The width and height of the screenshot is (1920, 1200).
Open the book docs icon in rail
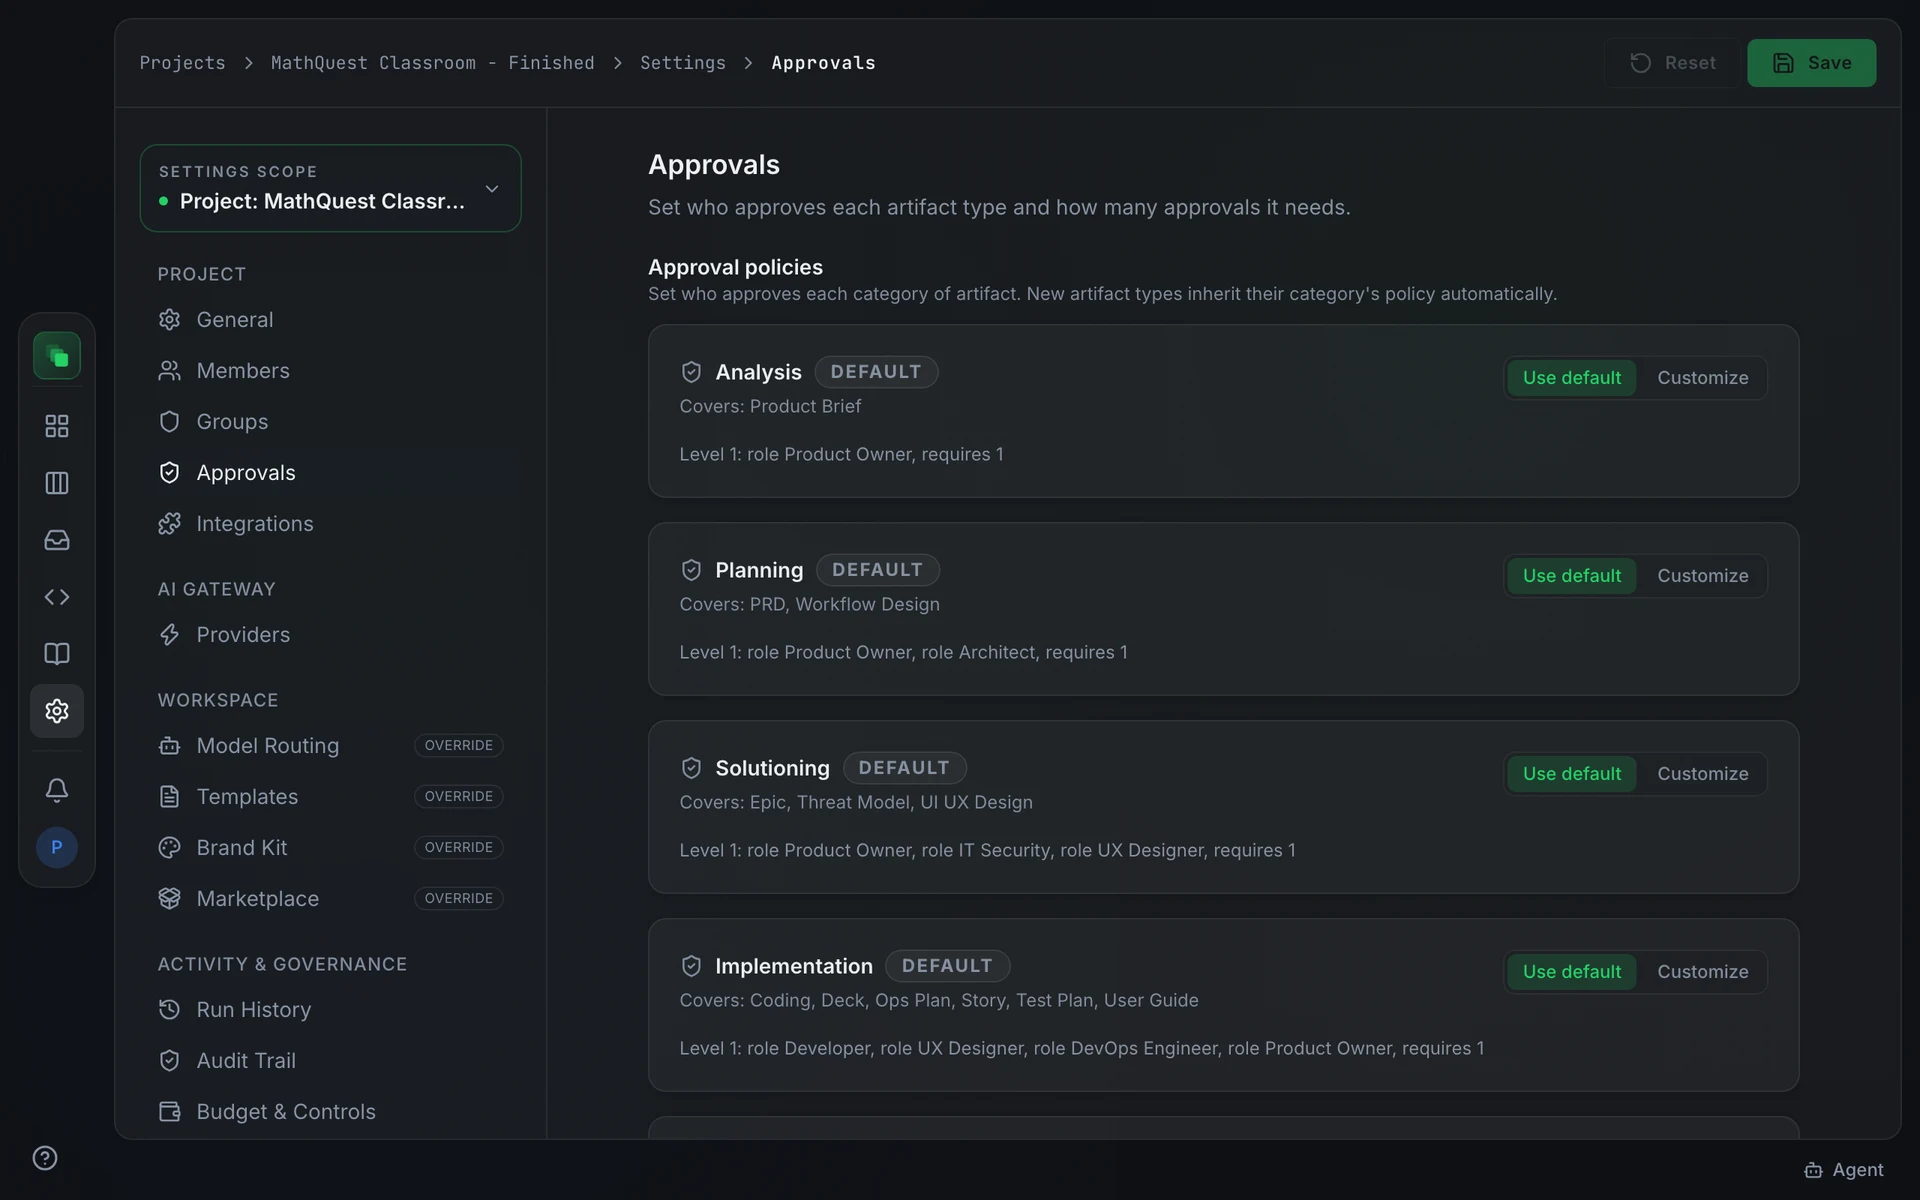[x=57, y=654]
